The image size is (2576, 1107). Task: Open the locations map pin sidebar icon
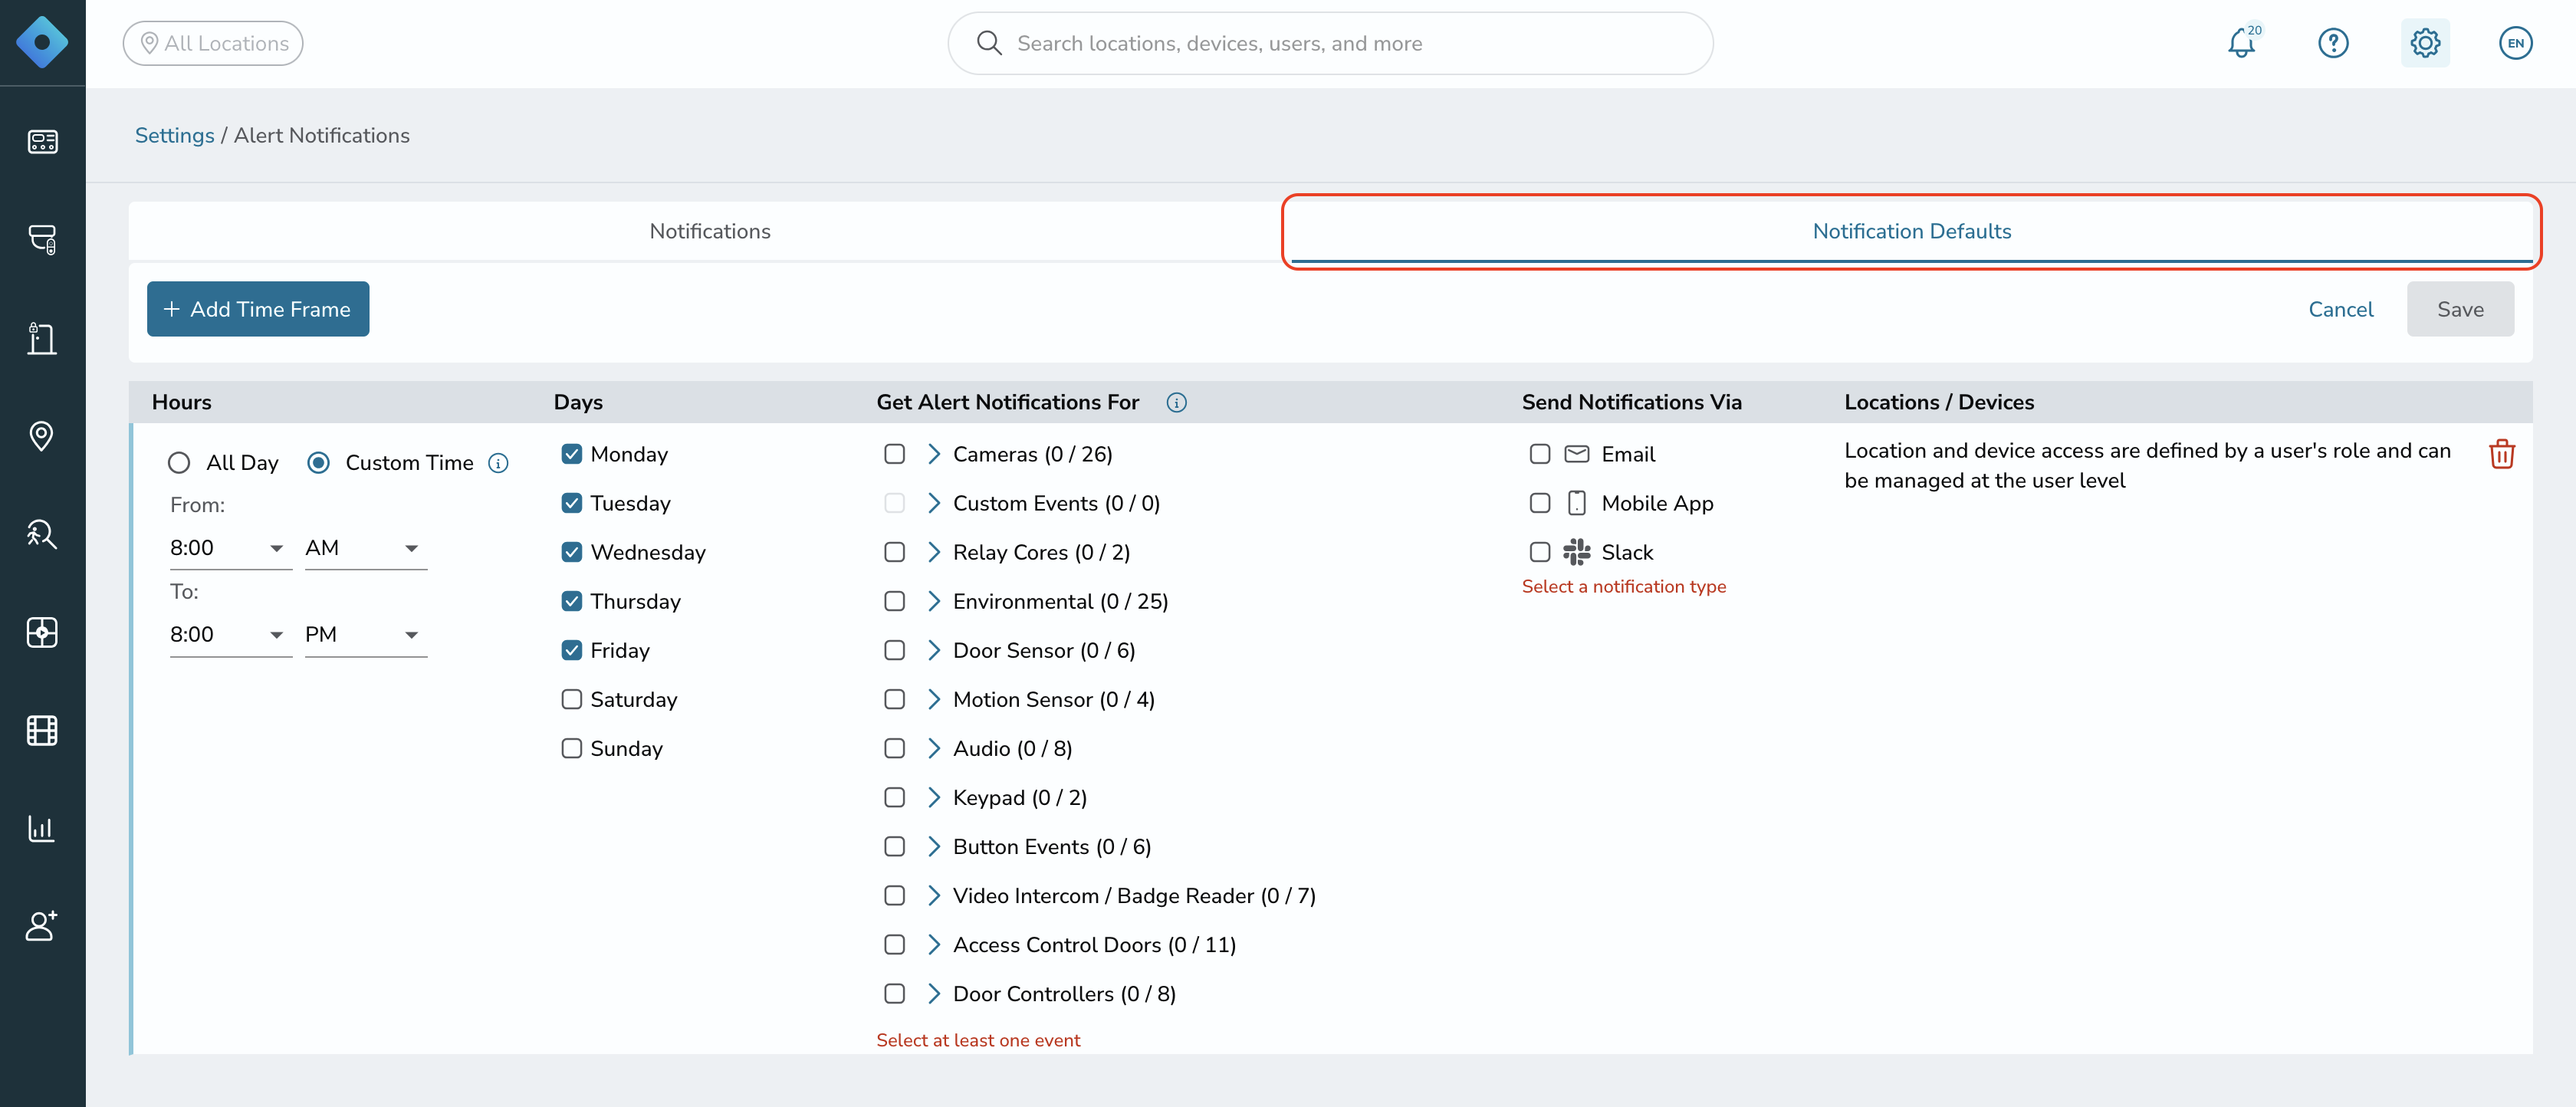click(x=42, y=436)
